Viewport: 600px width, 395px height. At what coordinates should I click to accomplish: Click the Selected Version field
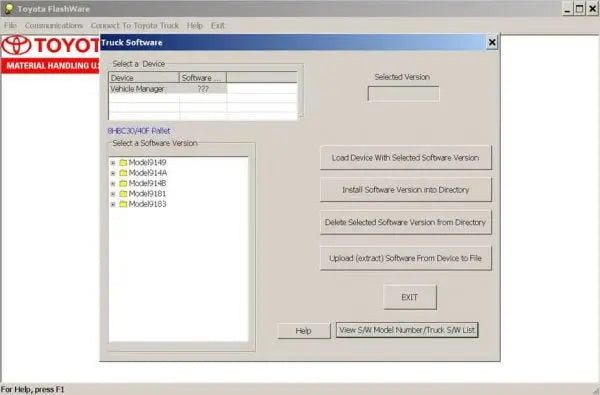pos(404,94)
